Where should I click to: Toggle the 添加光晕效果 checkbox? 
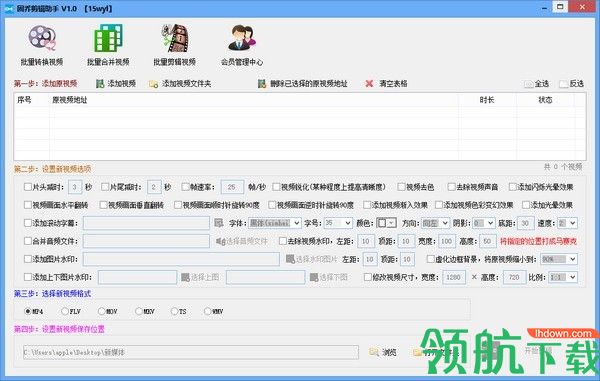coord(526,205)
